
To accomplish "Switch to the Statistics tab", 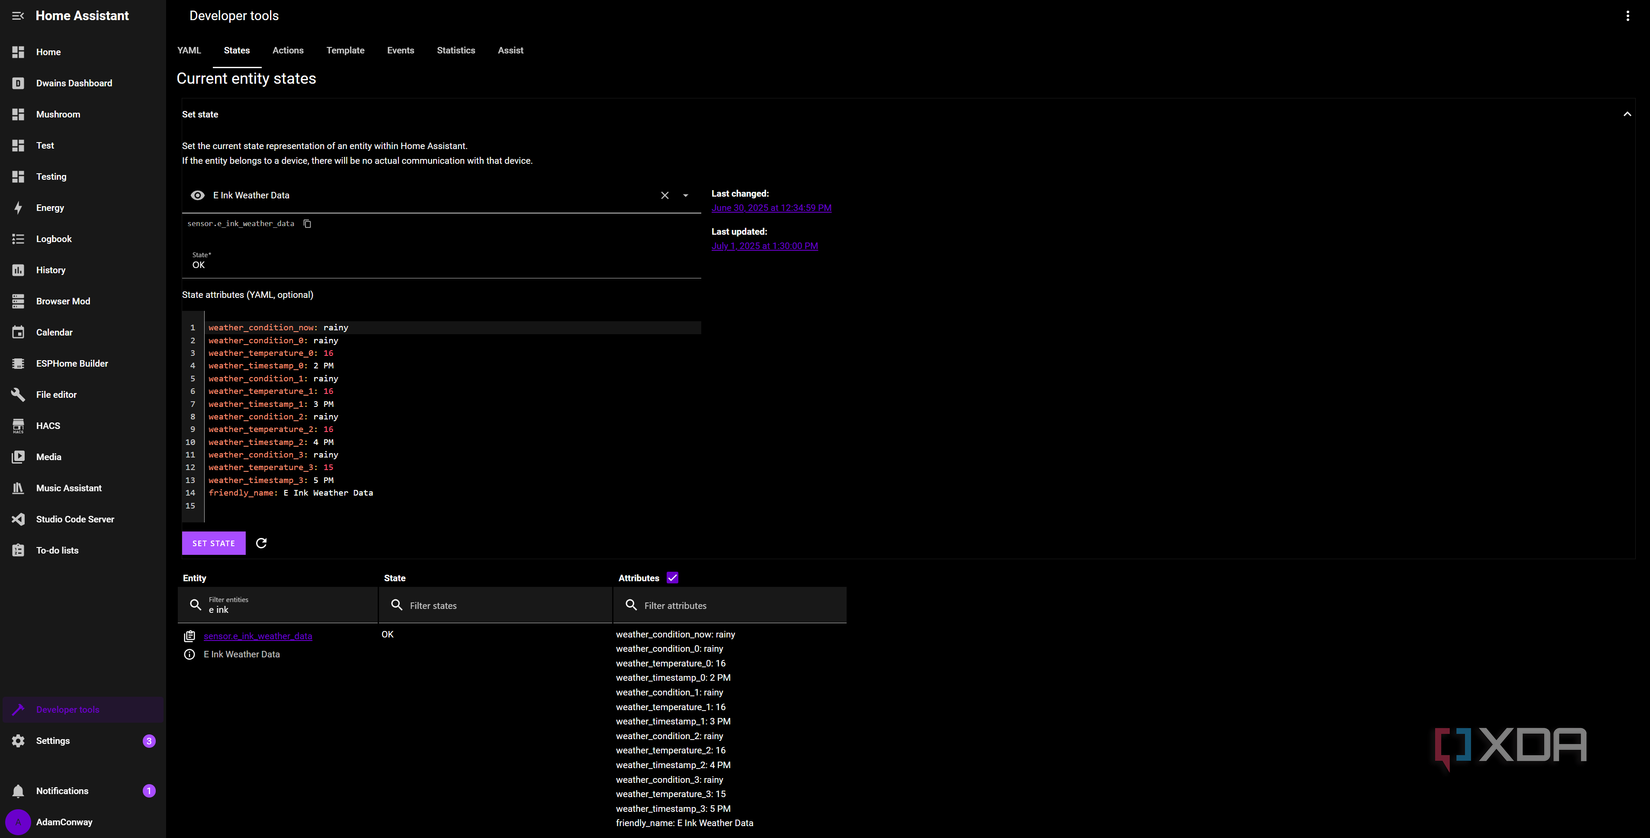I will (x=456, y=50).
